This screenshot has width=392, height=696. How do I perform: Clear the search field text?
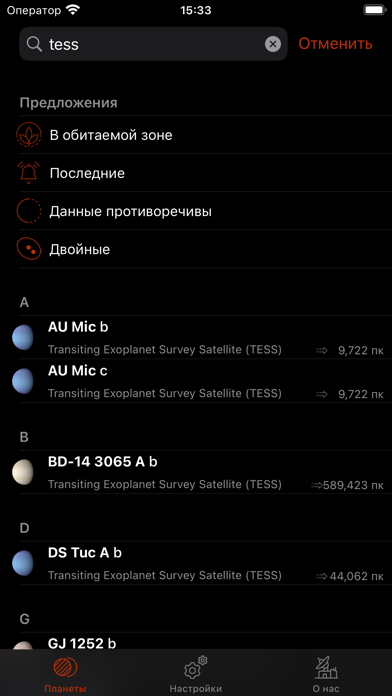tap(273, 44)
